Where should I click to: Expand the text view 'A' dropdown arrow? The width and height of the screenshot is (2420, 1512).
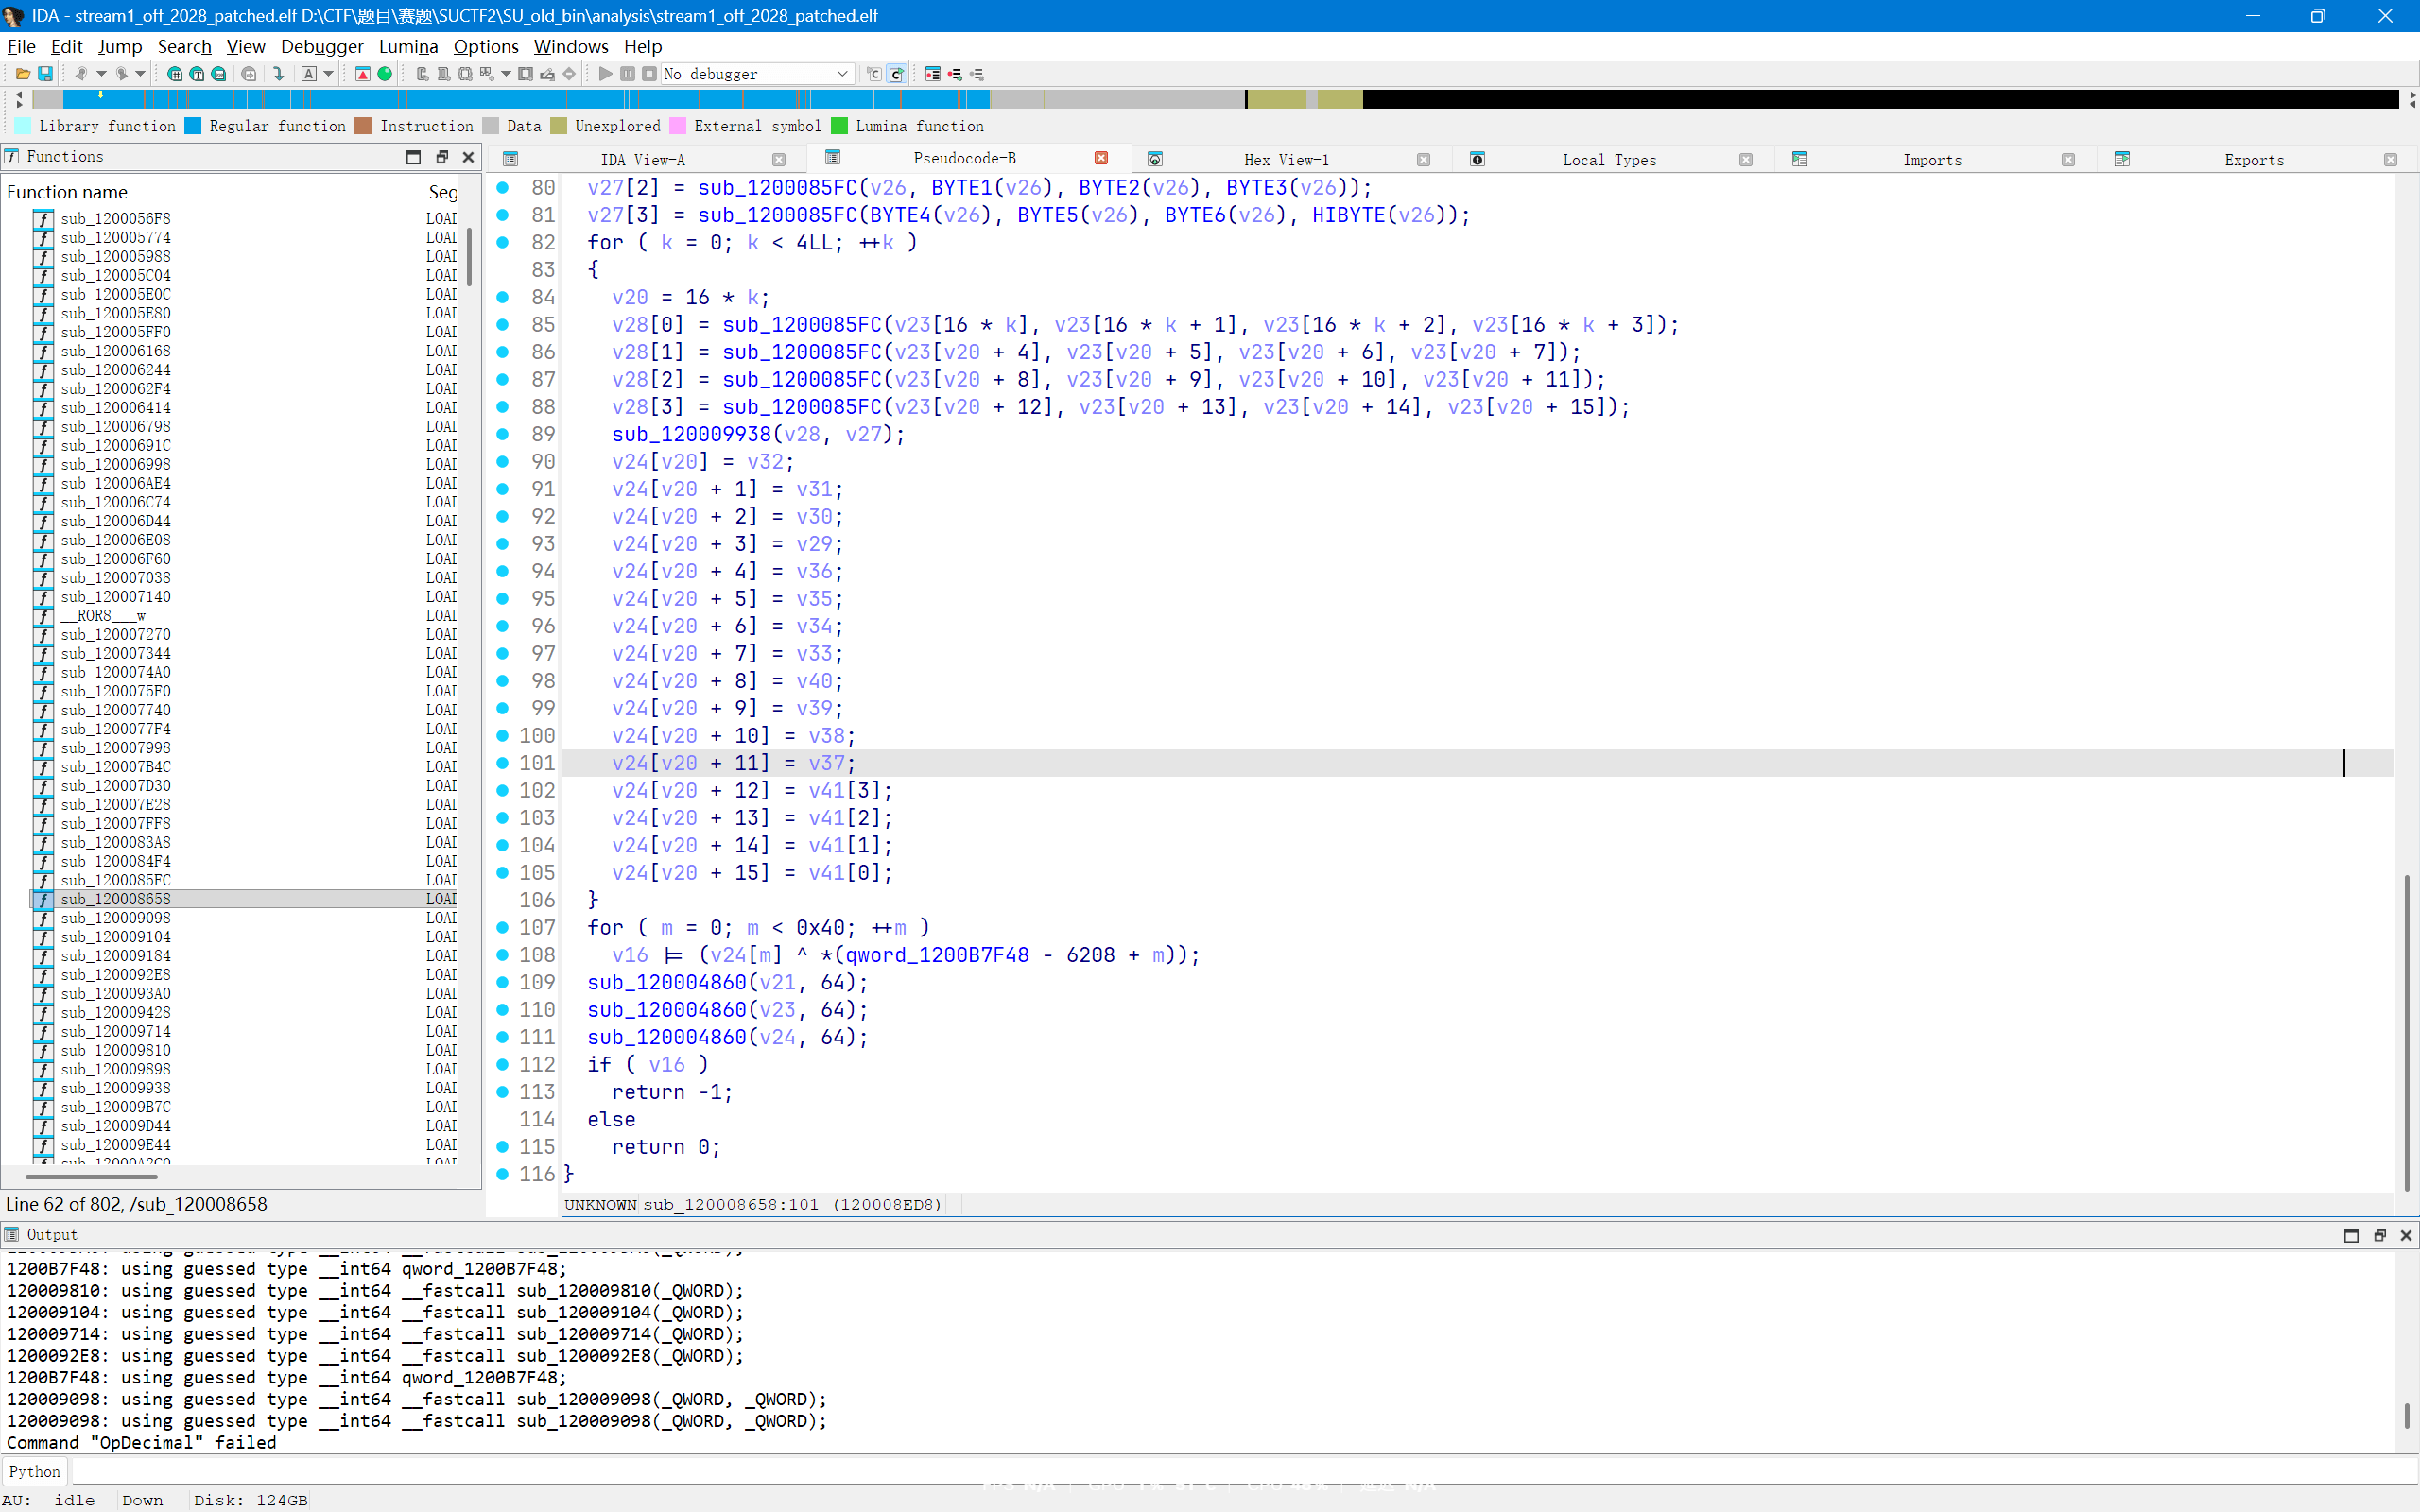tap(328, 74)
